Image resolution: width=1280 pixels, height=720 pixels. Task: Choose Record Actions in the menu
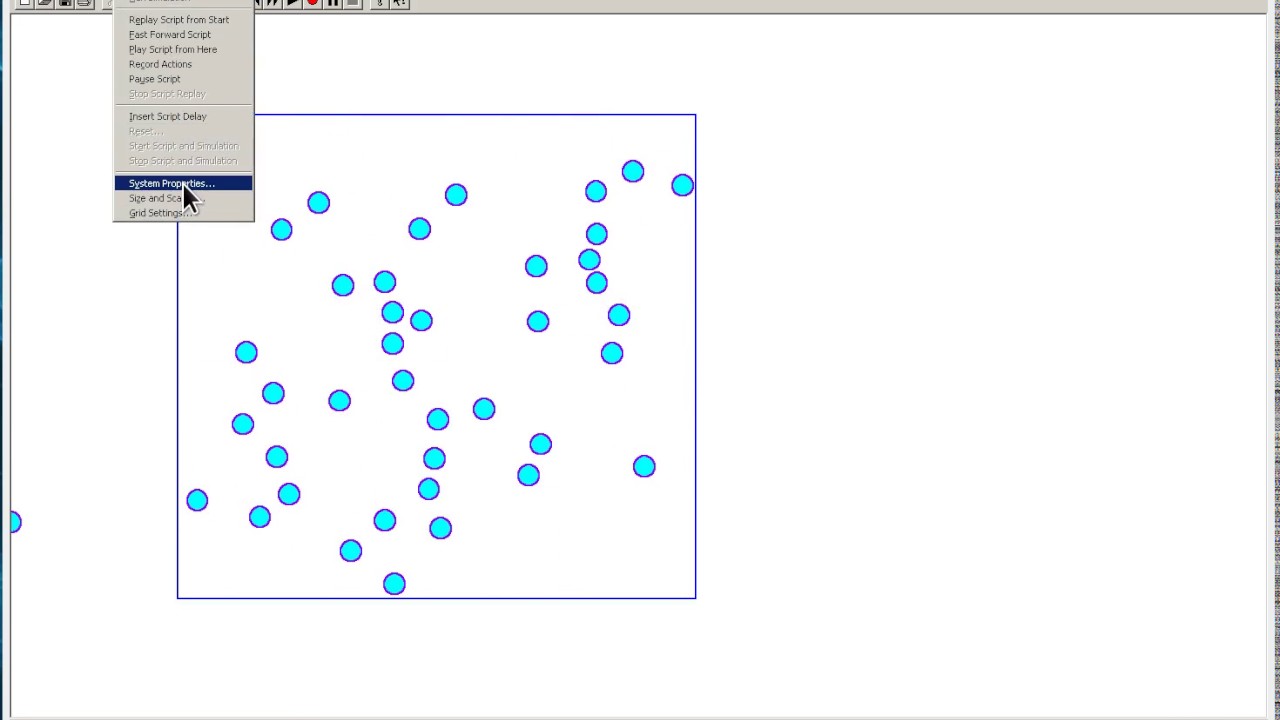pos(183,65)
